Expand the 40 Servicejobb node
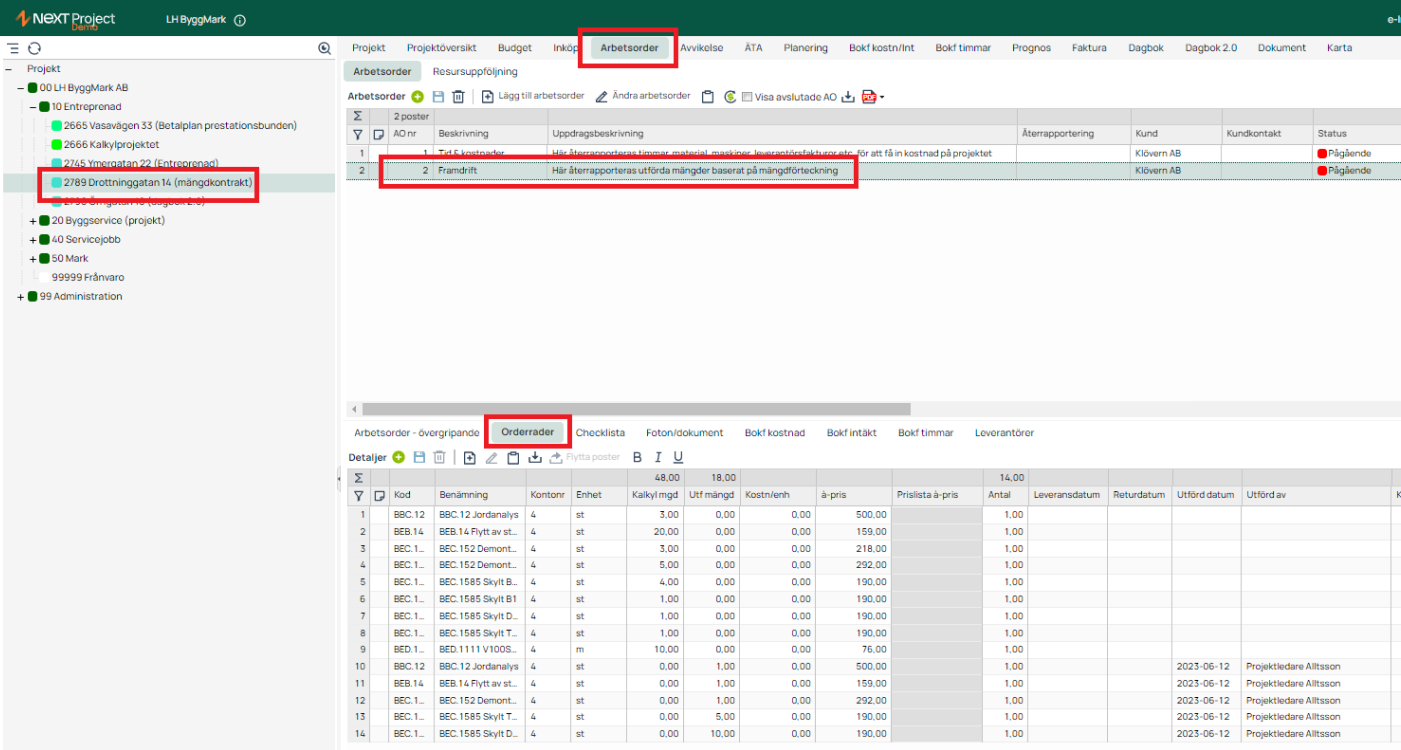 tap(33, 239)
